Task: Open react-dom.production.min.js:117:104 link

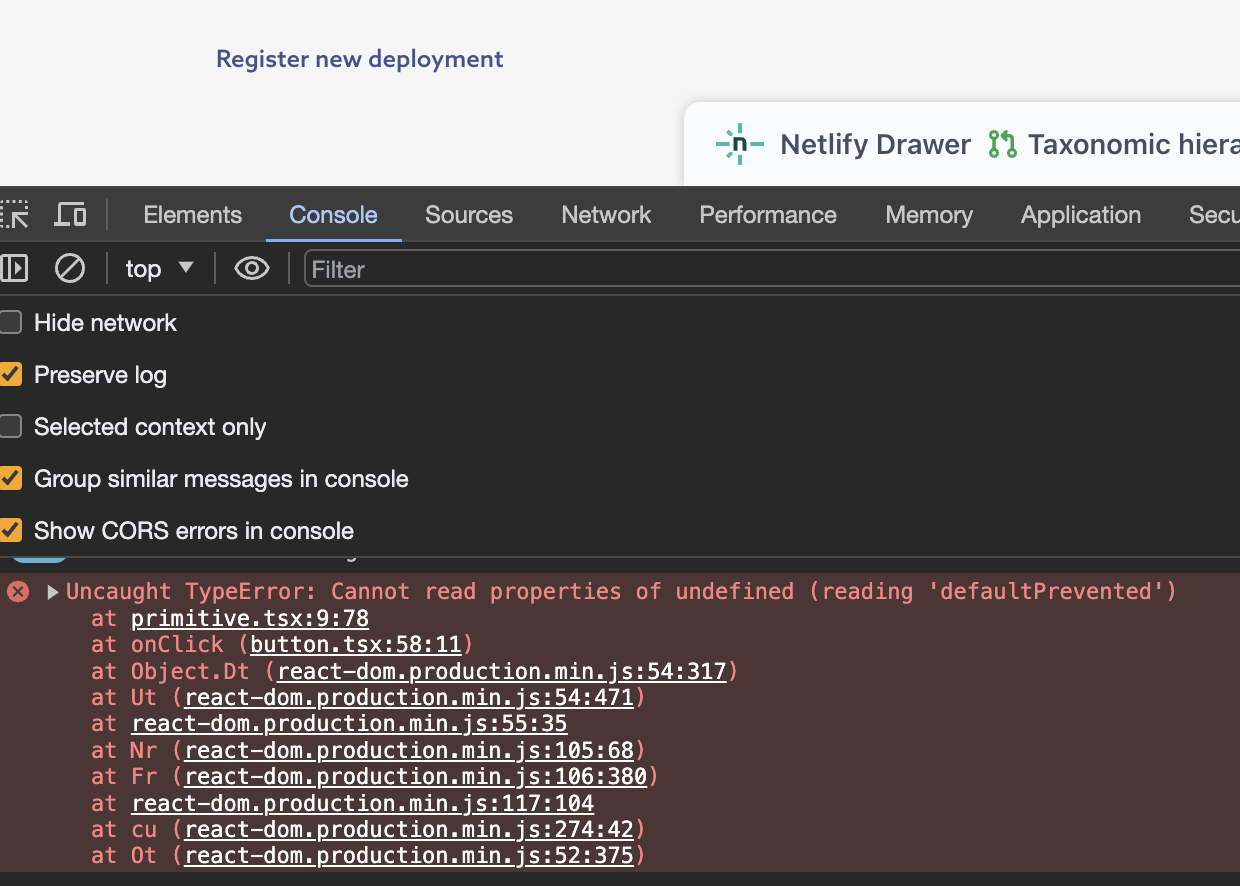Action: [362, 803]
